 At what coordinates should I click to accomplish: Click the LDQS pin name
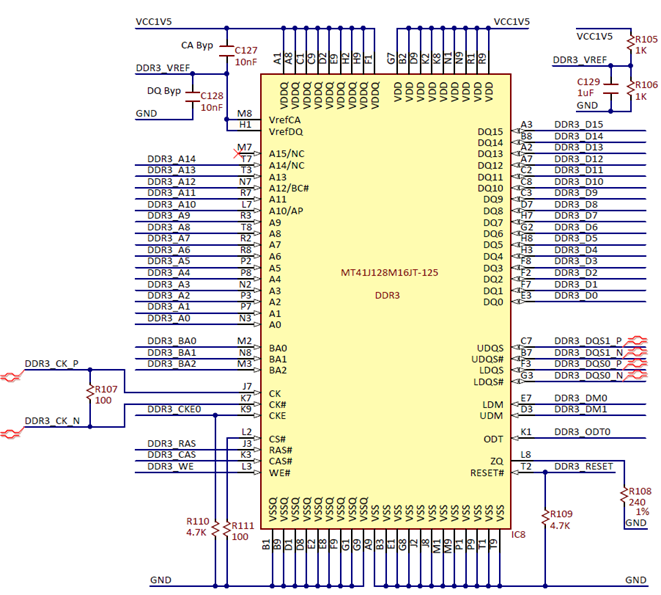click(x=491, y=370)
